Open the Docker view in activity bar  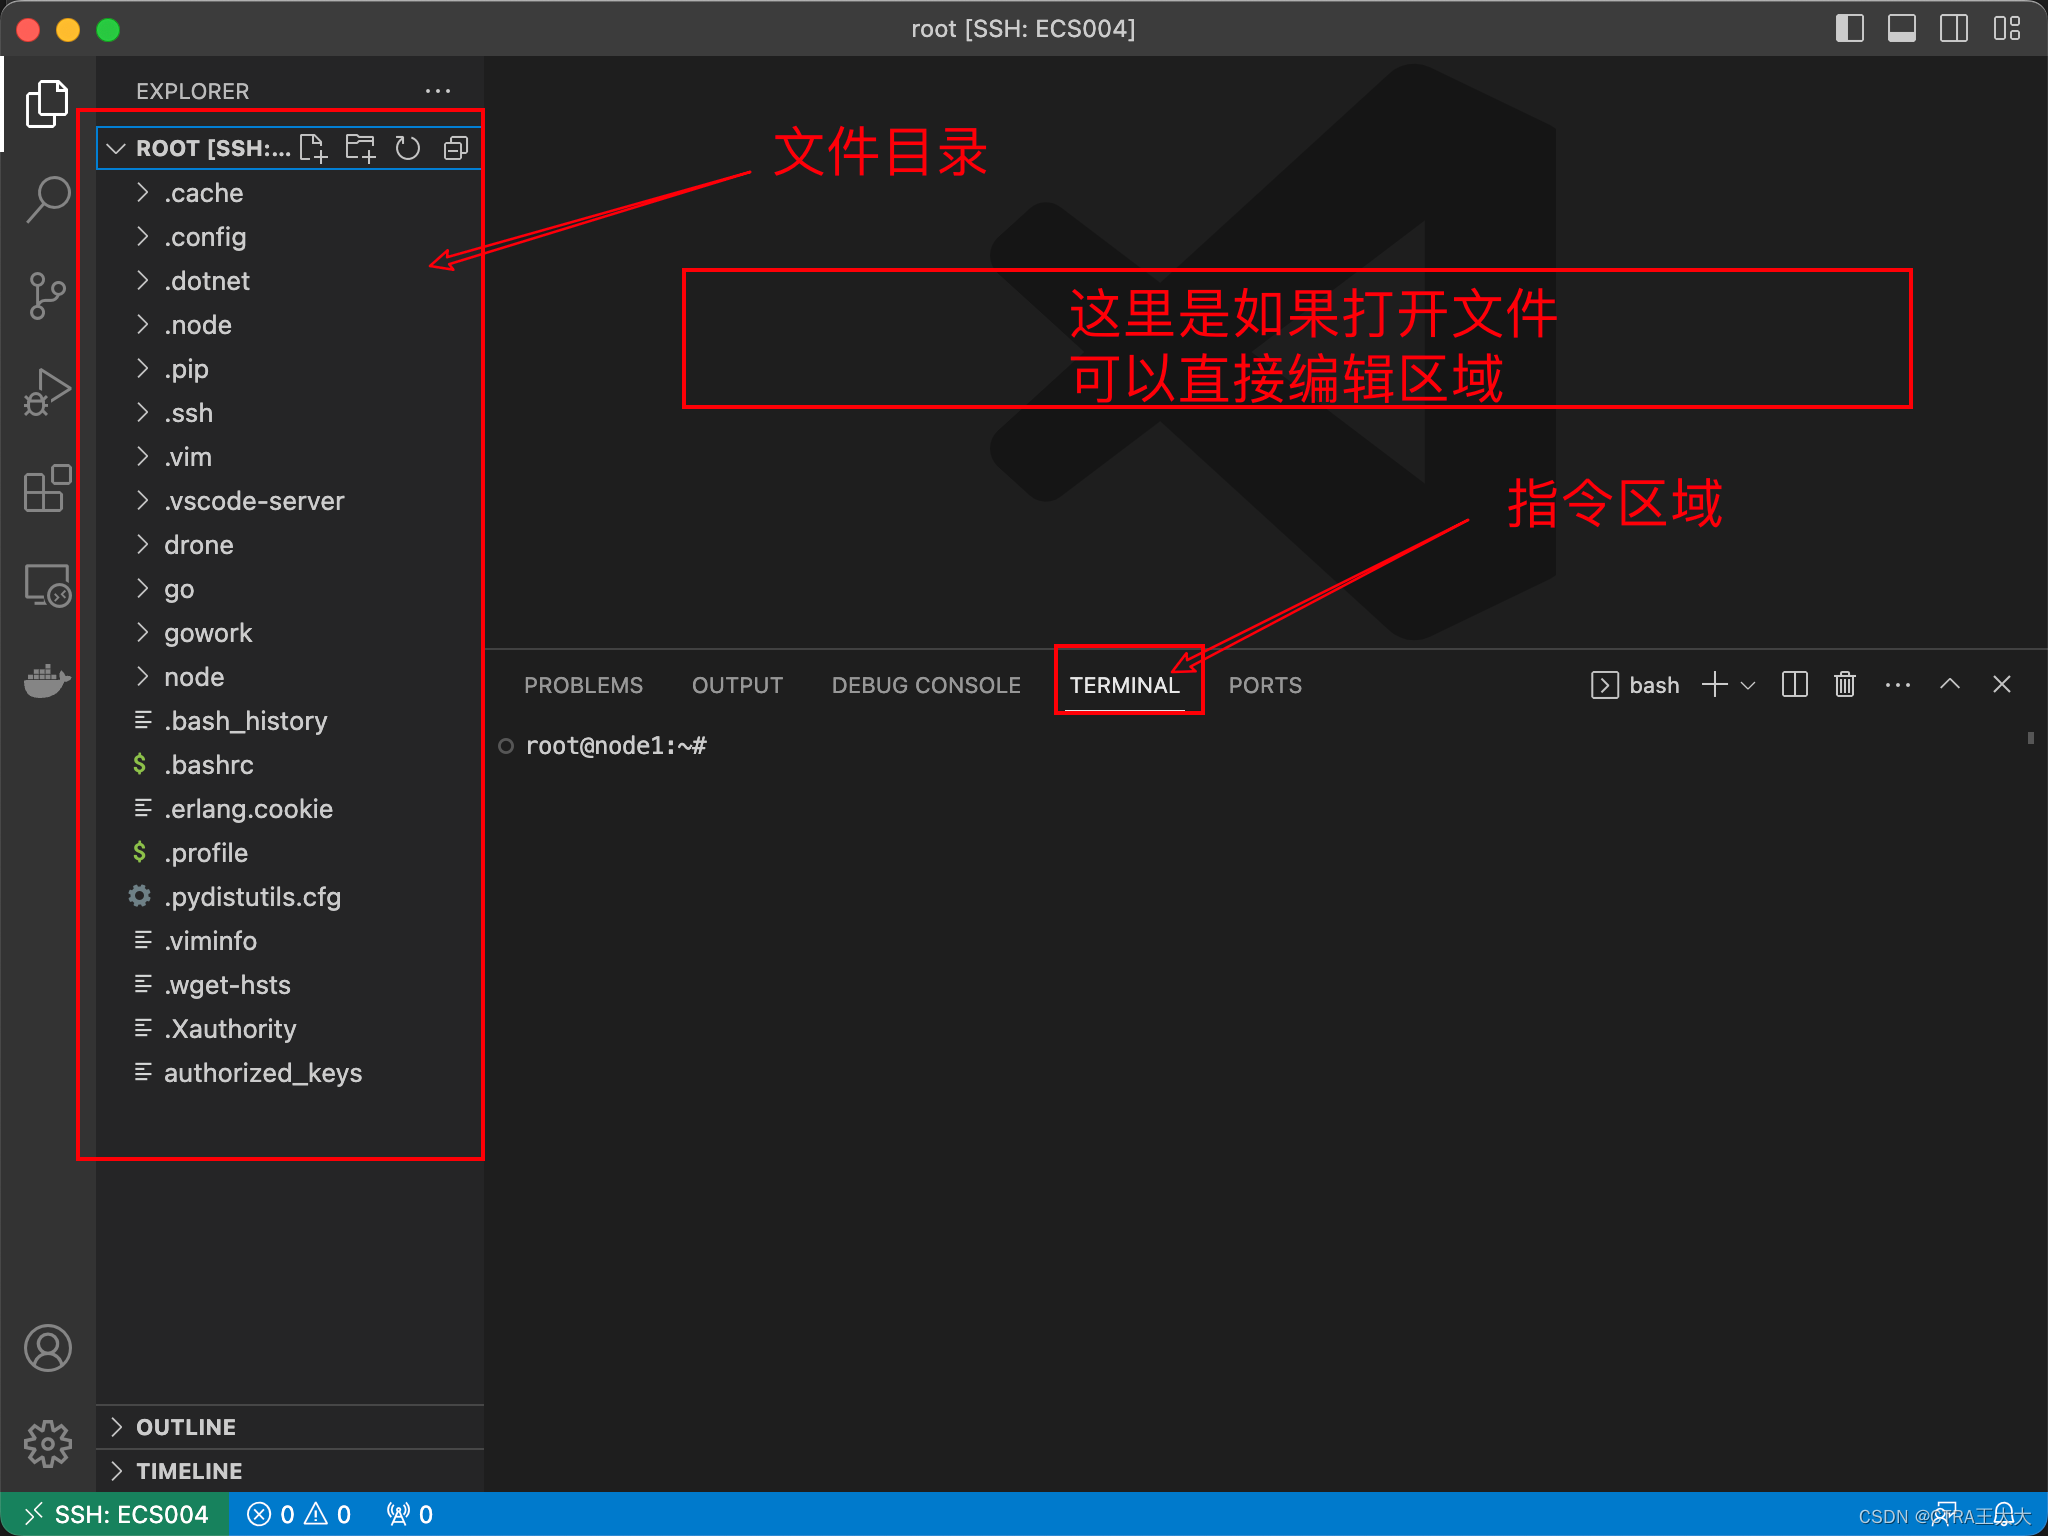(47, 681)
